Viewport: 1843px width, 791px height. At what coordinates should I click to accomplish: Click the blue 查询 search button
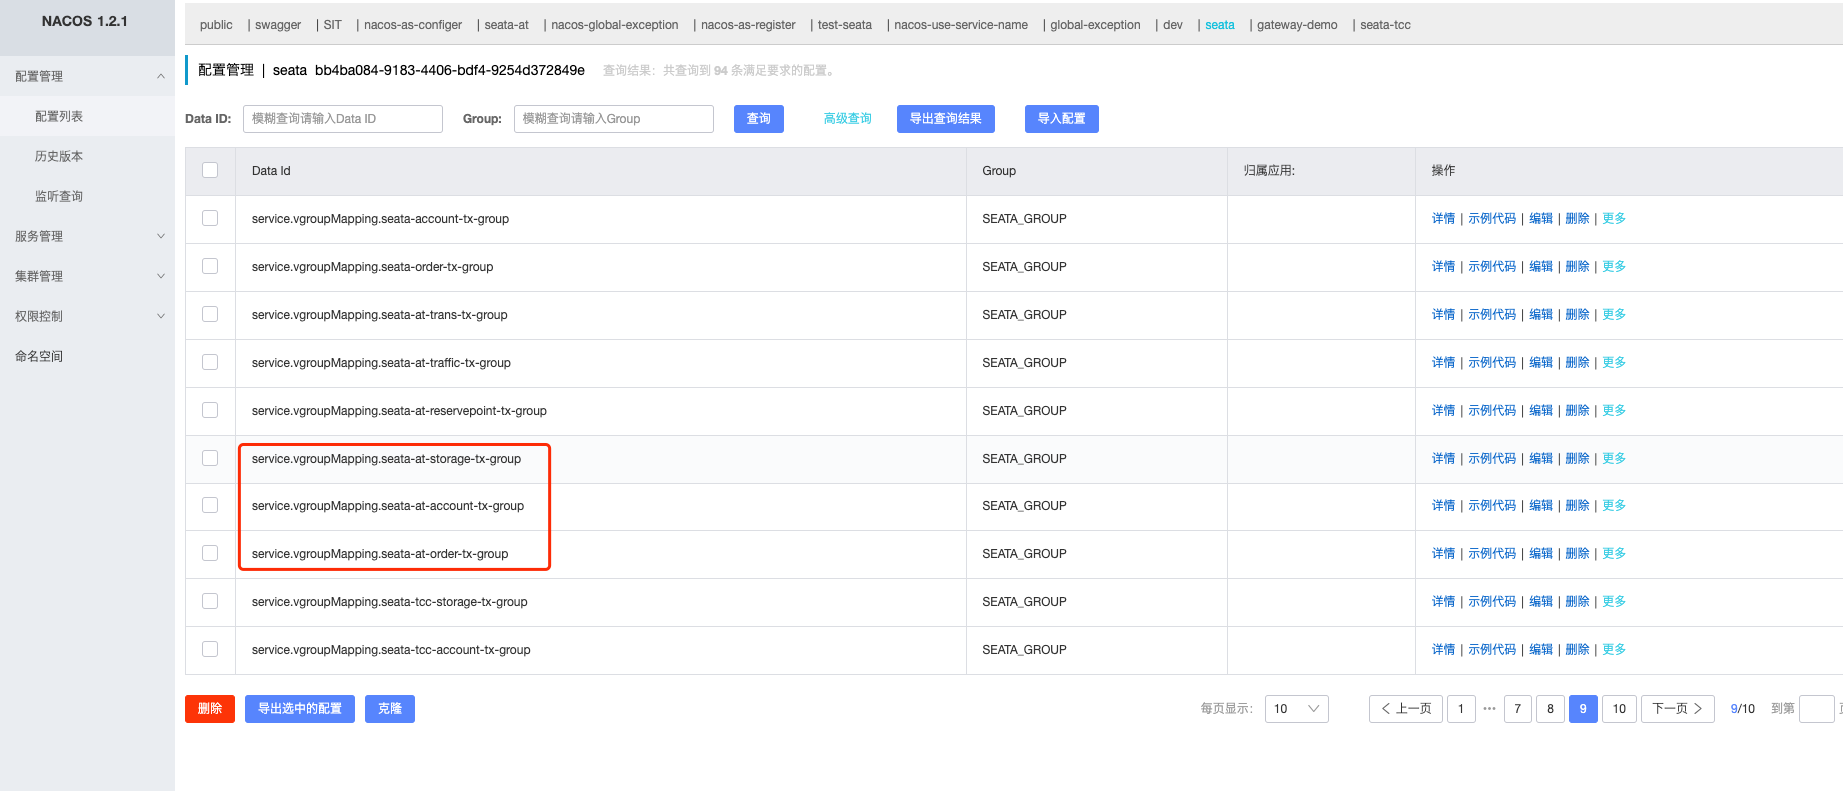pyautogui.click(x=758, y=119)
